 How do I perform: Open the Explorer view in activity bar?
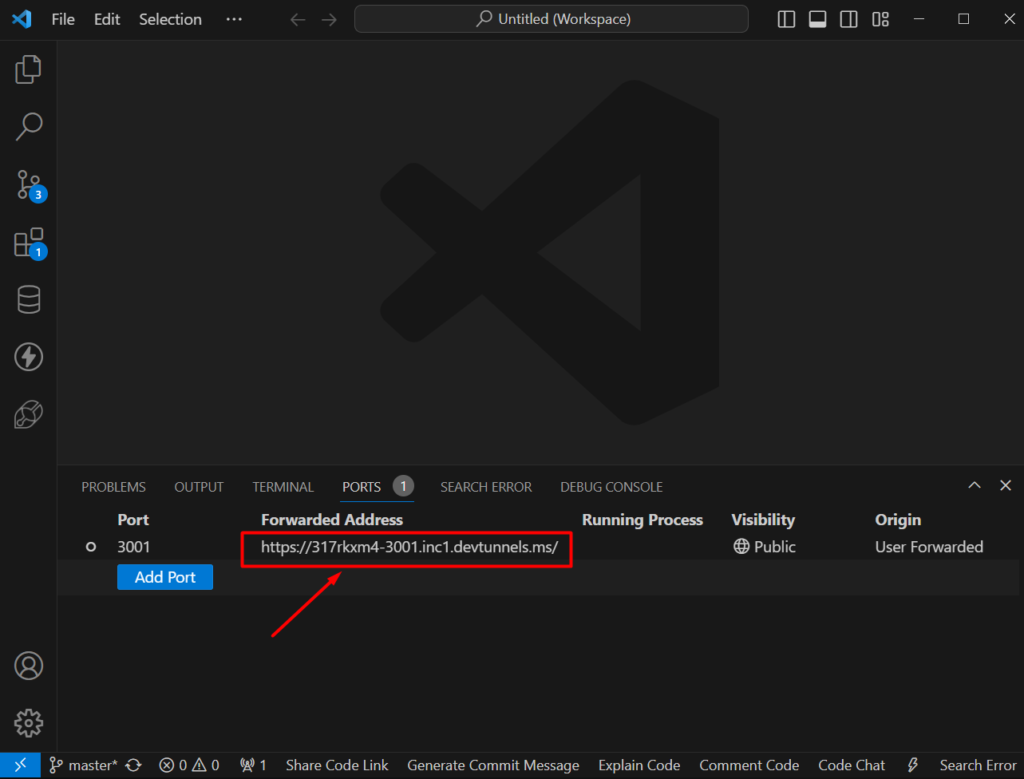click(28, 69)
